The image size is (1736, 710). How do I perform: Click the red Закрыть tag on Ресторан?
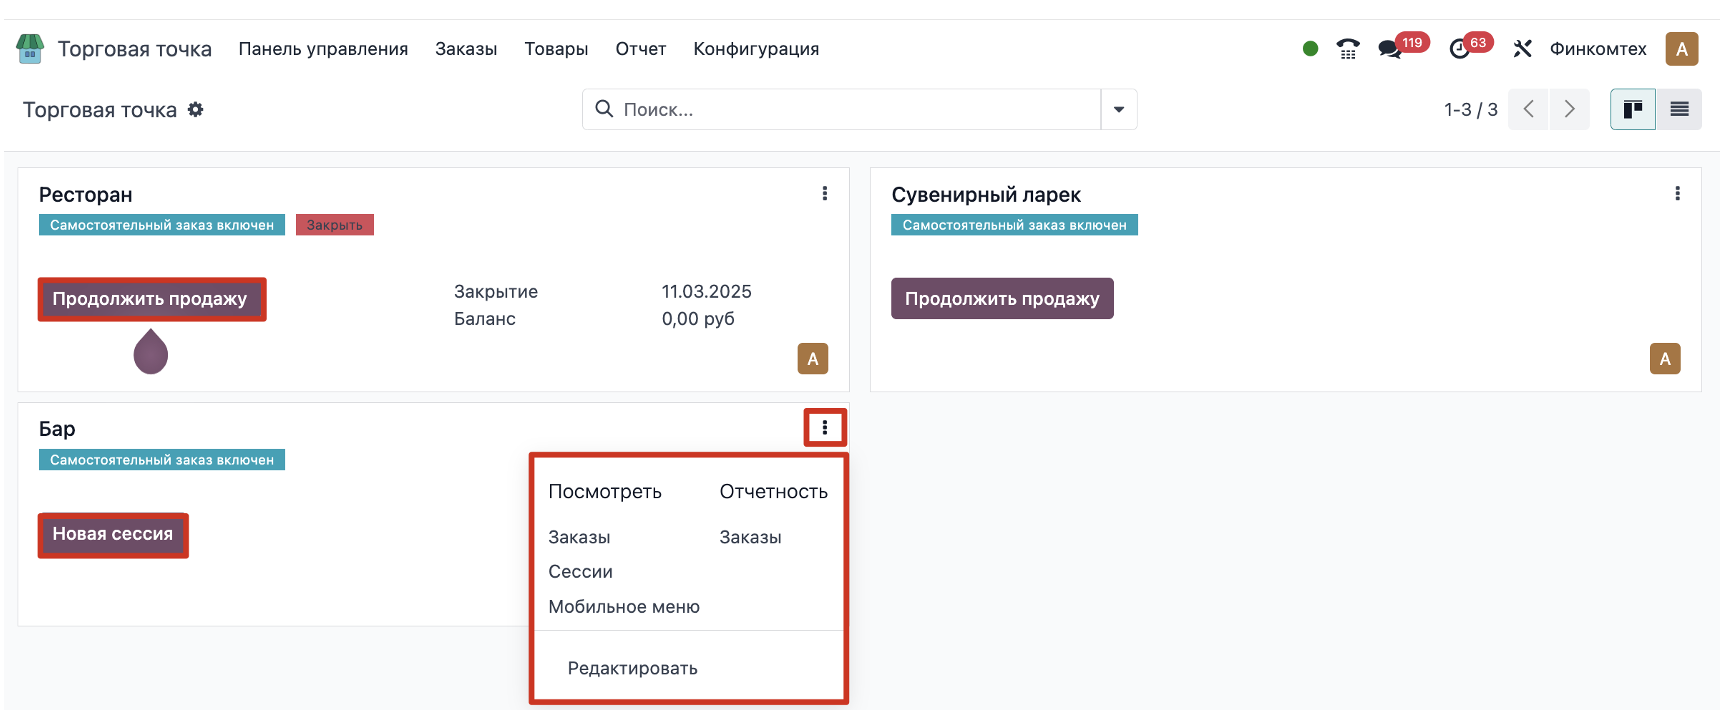click(334, 225)
